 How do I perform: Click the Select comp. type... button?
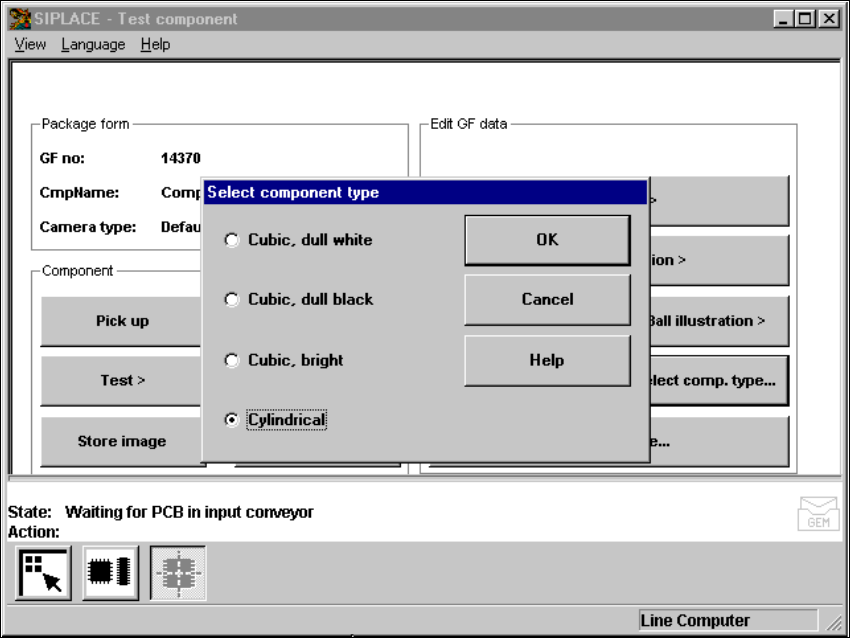[x=719, y=381]
